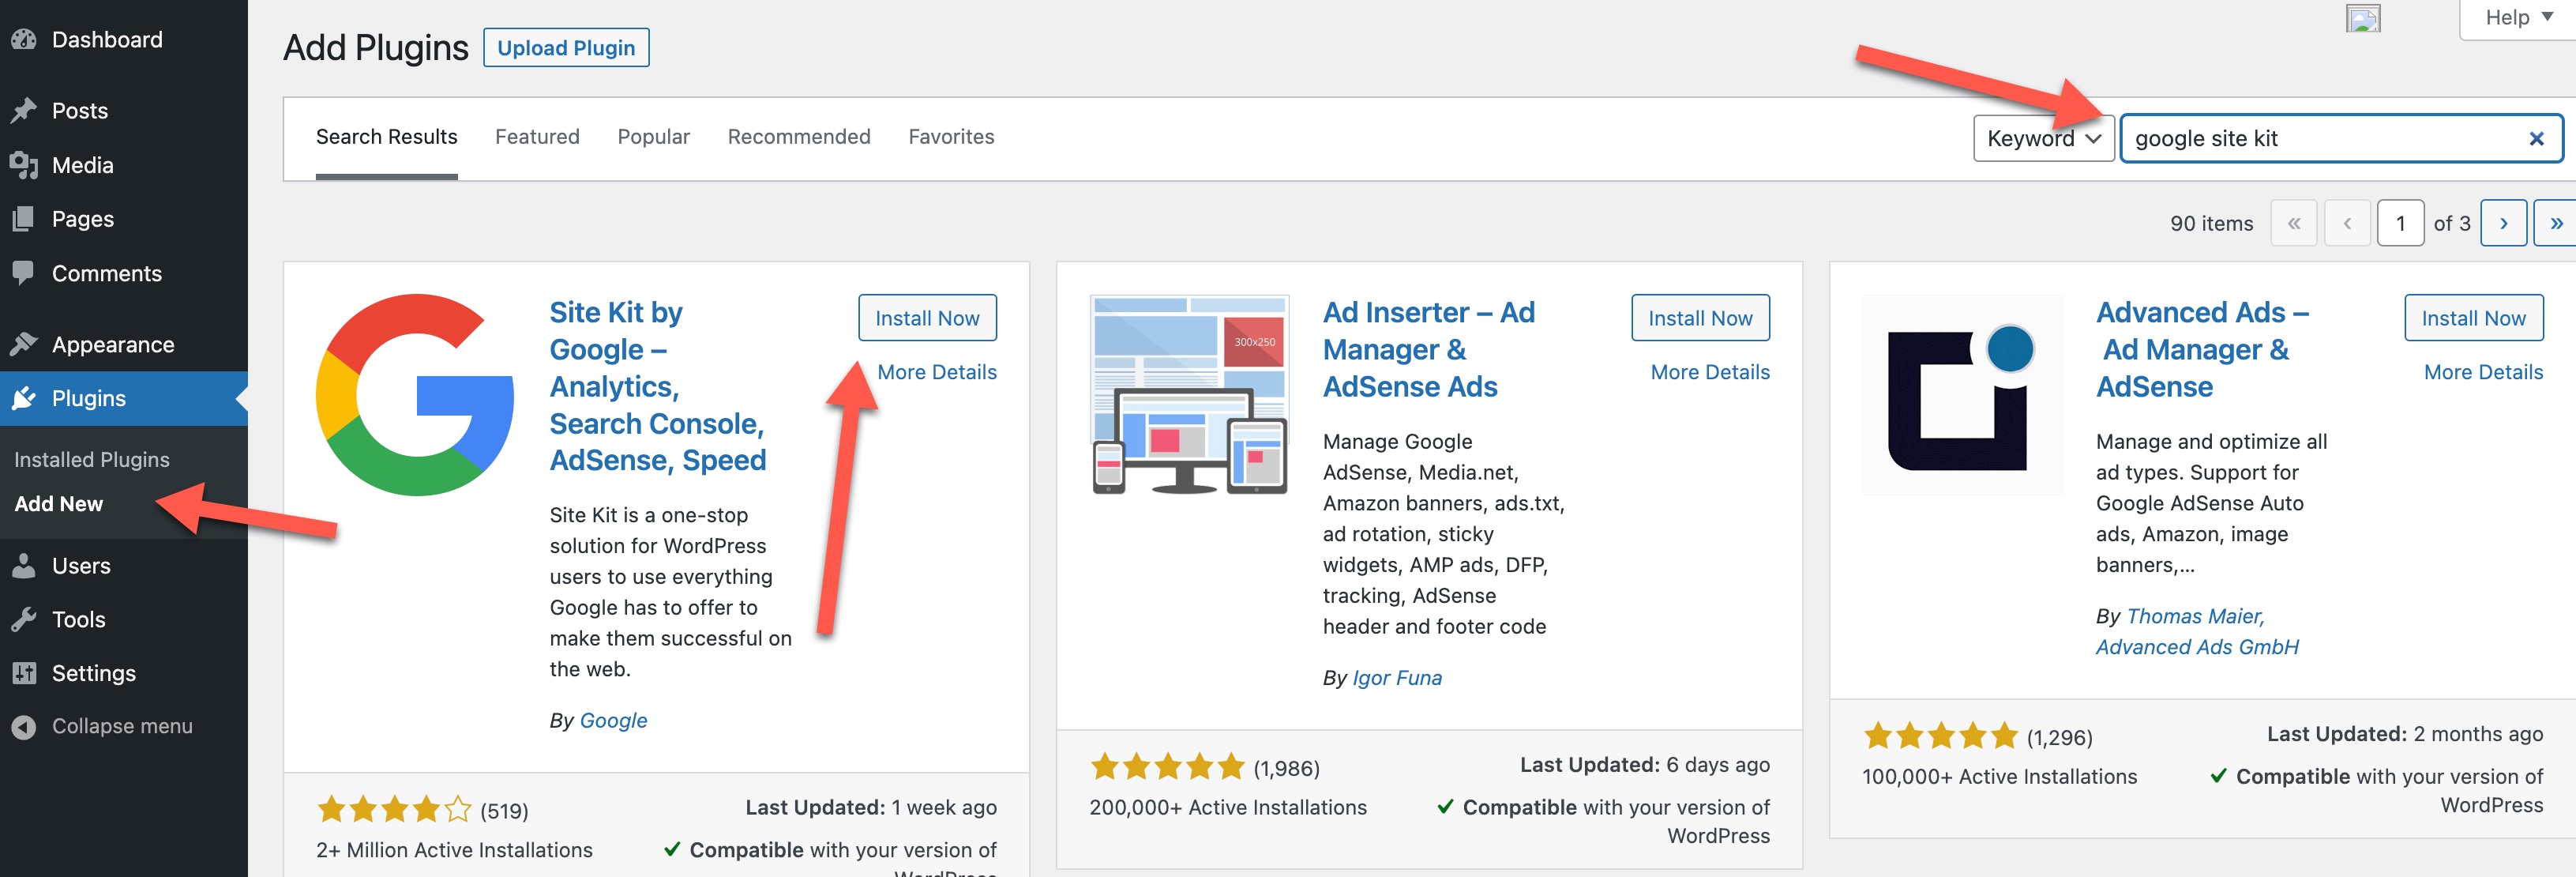Viewport: 2576px width, 877px height.
Task: Clear the search field with the X
Action: 2536,139
